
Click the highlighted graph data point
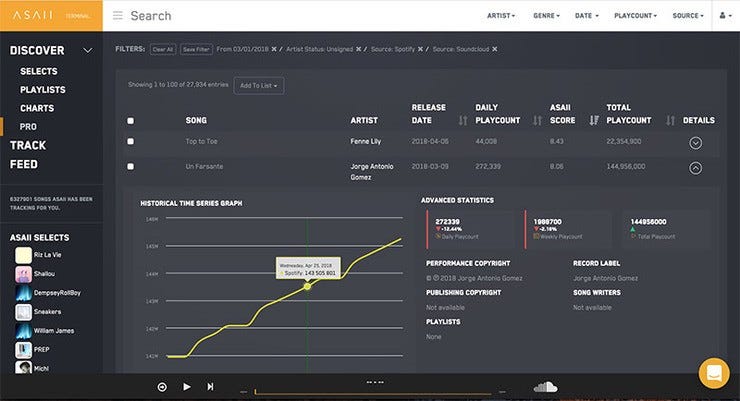tap(307, 286)
